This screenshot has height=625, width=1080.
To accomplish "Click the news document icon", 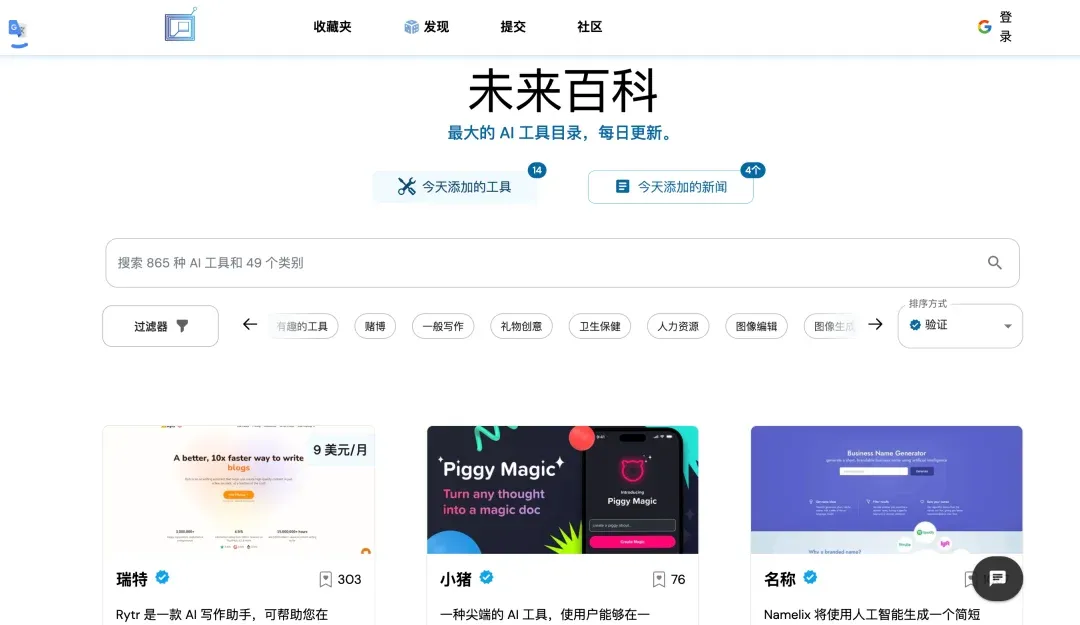I will coord(622,187).
